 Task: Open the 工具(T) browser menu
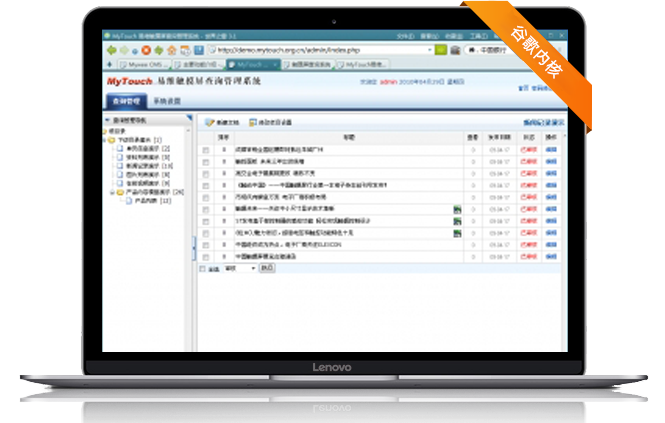click(x=478, y=36)
